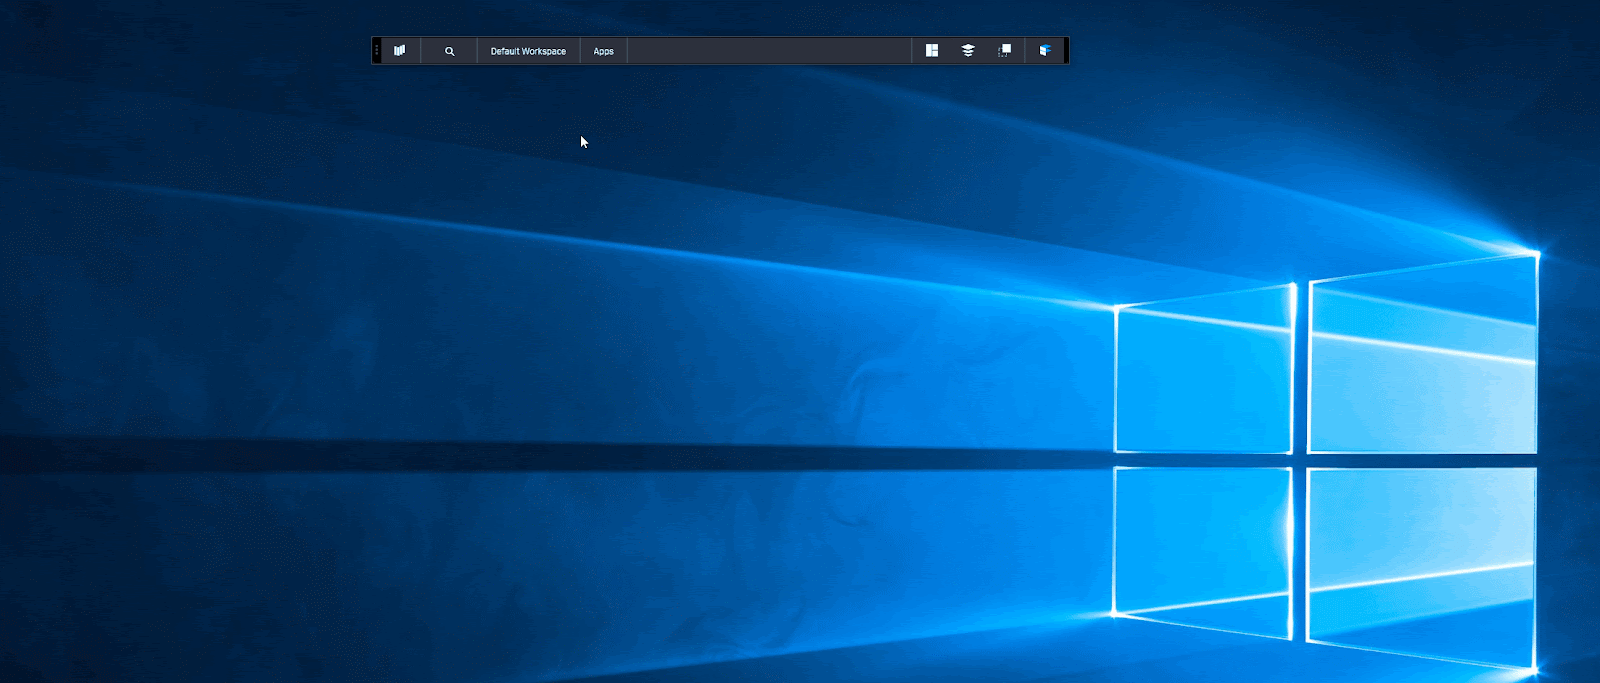1600x683 pixels.
Task: Open the Default Workspace menu
Action: tap(528, 51)
